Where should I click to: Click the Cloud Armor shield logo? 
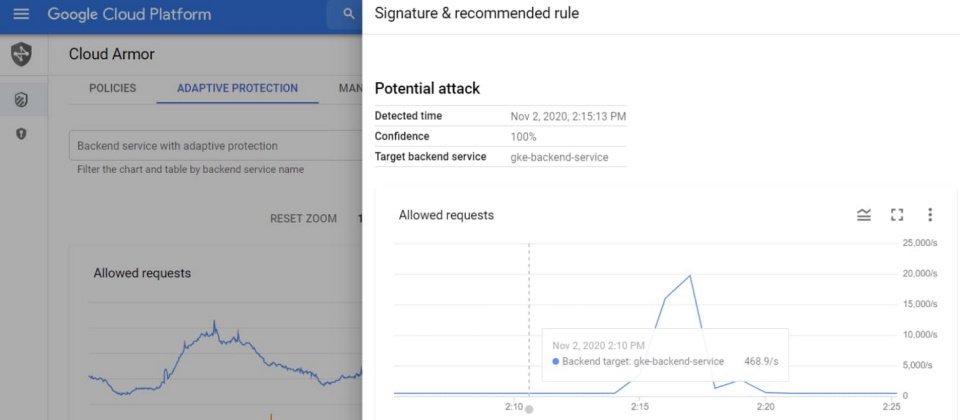(x=21, y=54)
